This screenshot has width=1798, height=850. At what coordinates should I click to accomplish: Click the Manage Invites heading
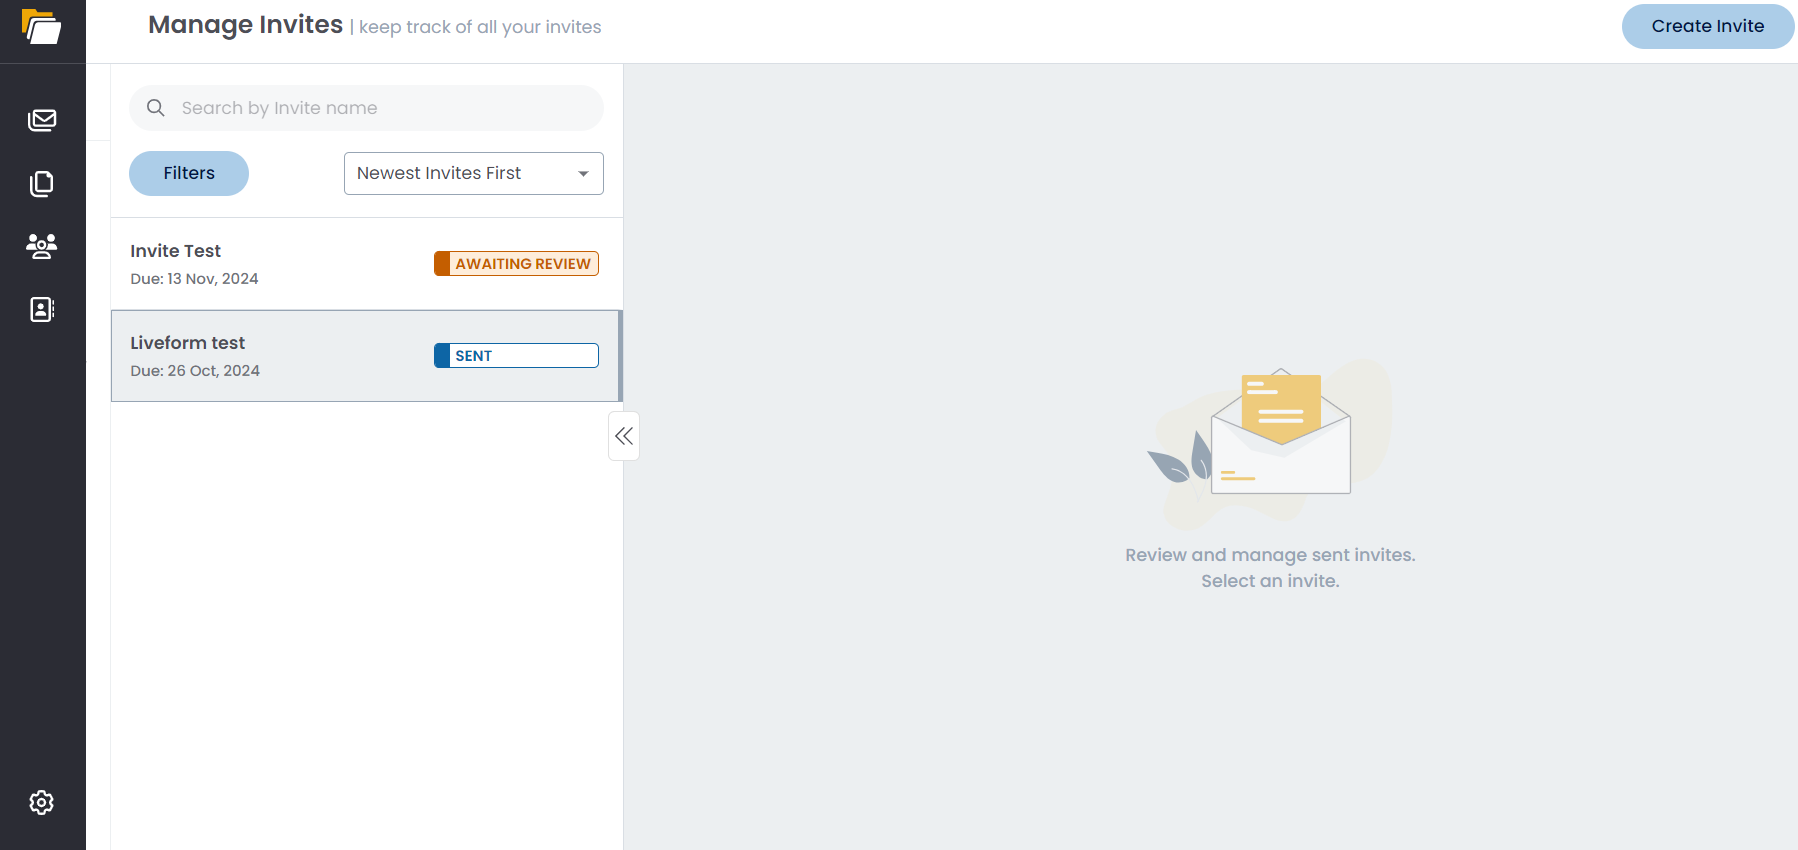(x=245, y=25)
